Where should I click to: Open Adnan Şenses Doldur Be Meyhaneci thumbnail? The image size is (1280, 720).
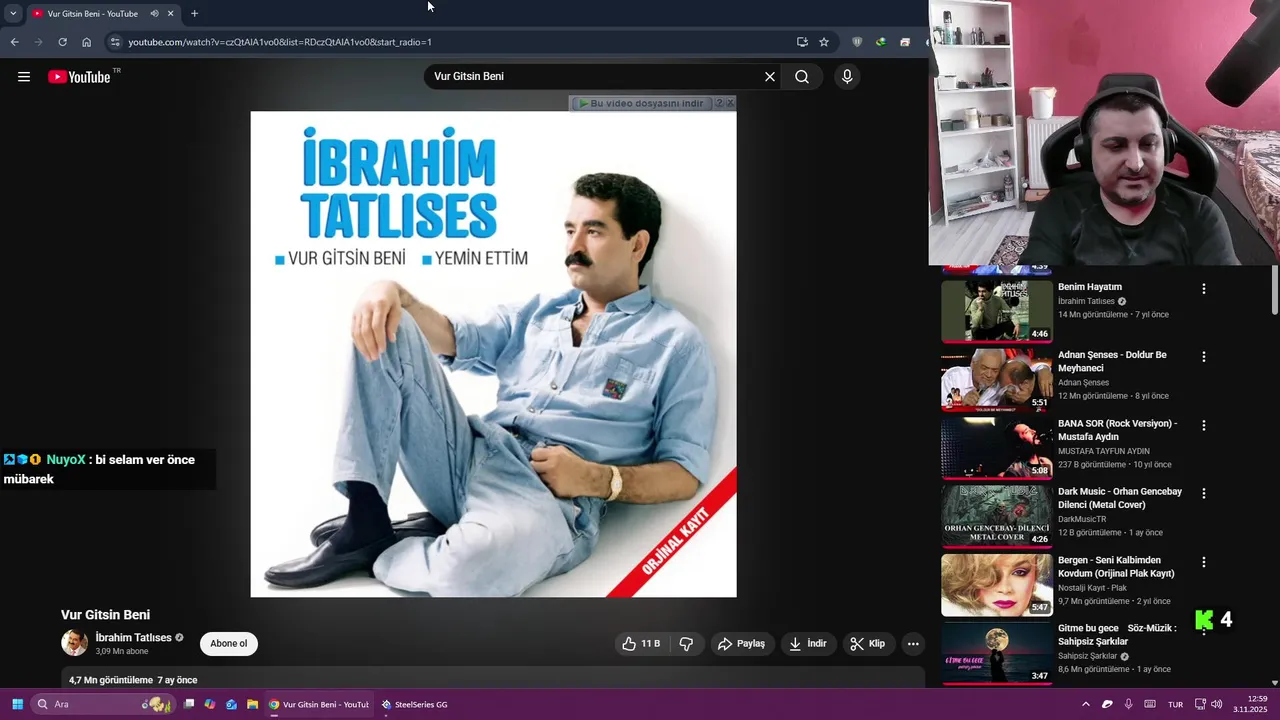point(997,380)
